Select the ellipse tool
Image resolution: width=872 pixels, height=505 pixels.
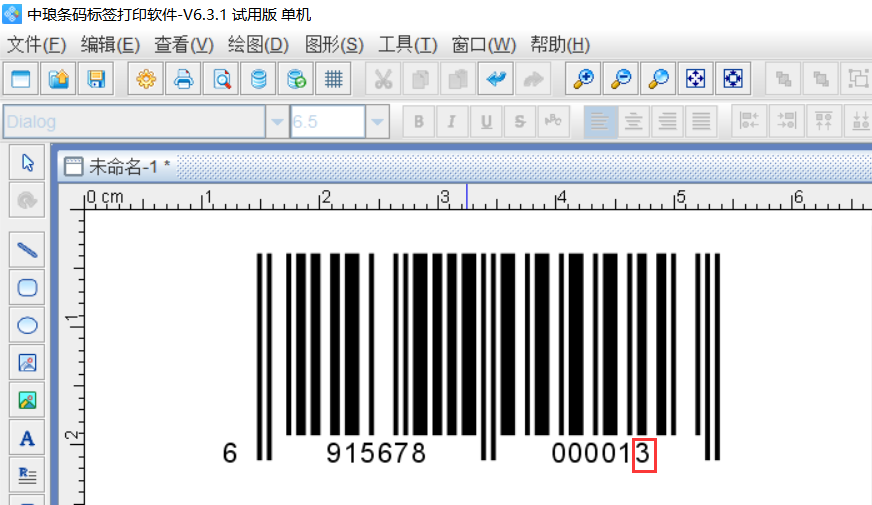click(x=27, y=325)
